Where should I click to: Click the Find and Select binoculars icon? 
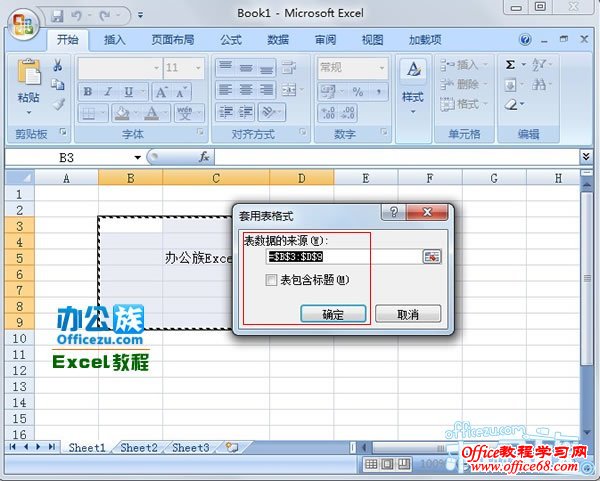pyautogui.click(x=539, y=85)
